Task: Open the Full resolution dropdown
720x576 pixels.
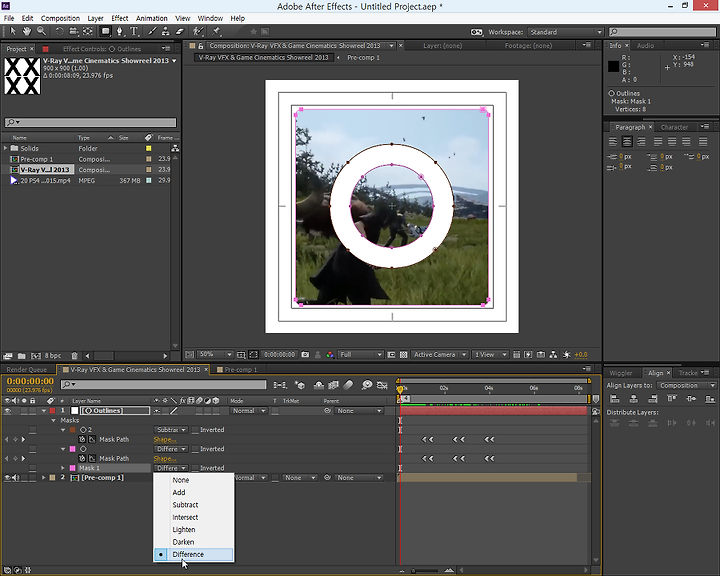Action: (361, 355)
